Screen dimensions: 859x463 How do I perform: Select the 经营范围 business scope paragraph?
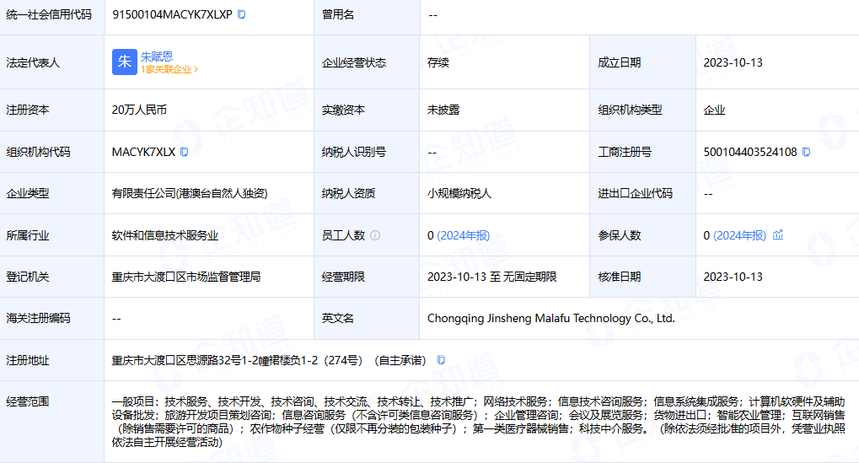(x=478, y=422)
